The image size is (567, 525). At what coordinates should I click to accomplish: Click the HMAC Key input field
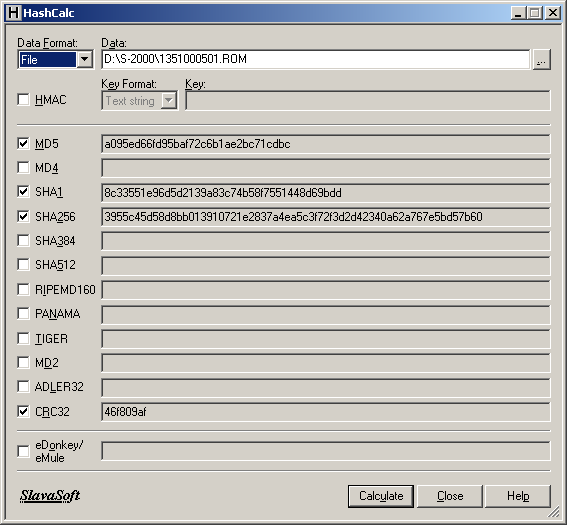point(368,101)
